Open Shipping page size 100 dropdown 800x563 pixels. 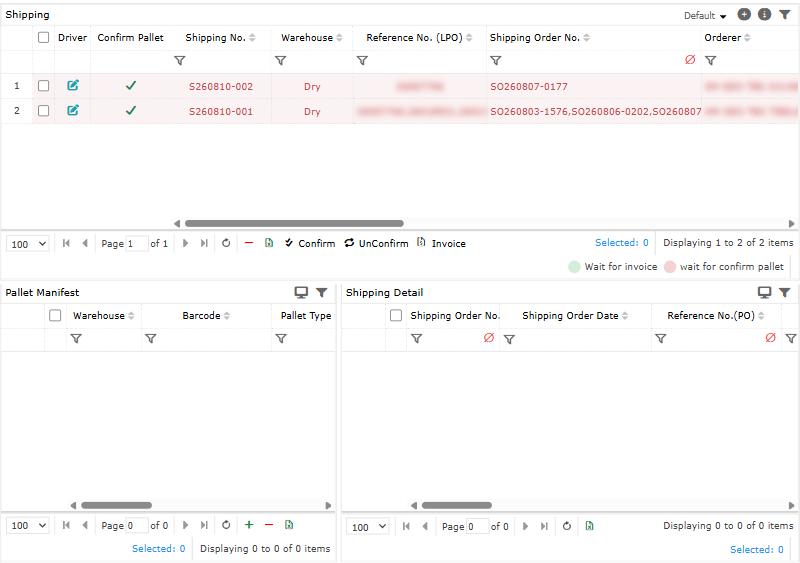click(28, 244)
